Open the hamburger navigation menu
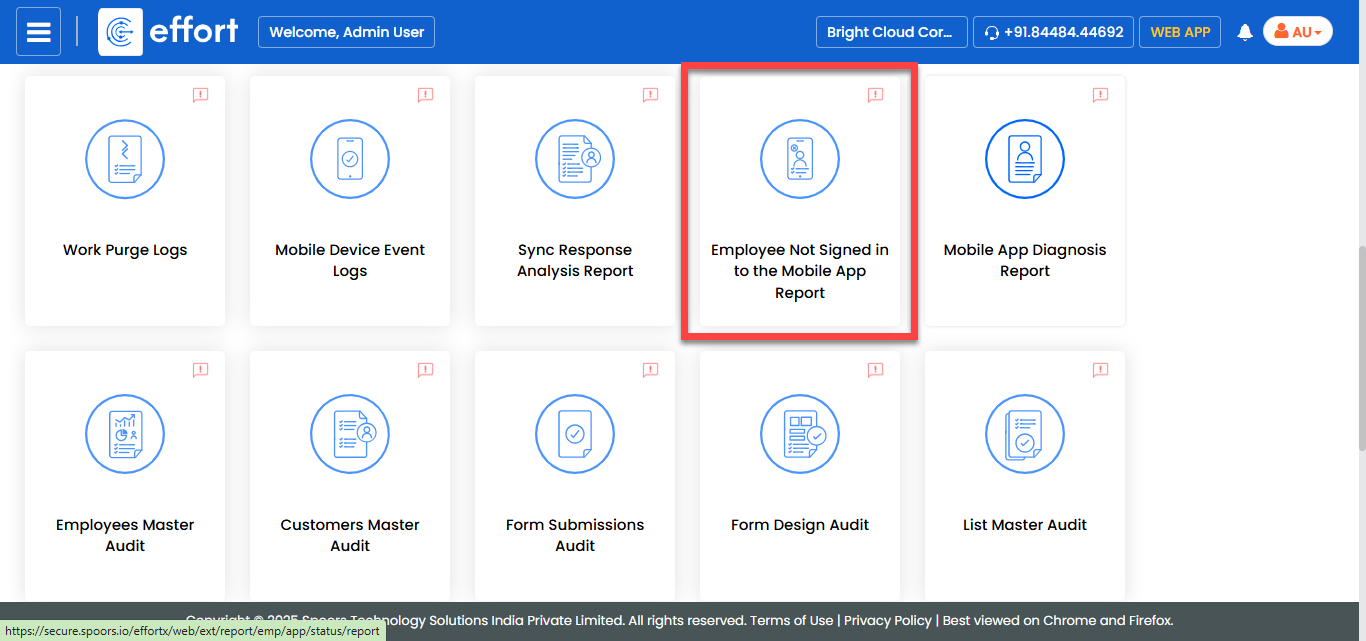The width and height of the screenshot is (1366, 641). point(38,32)
